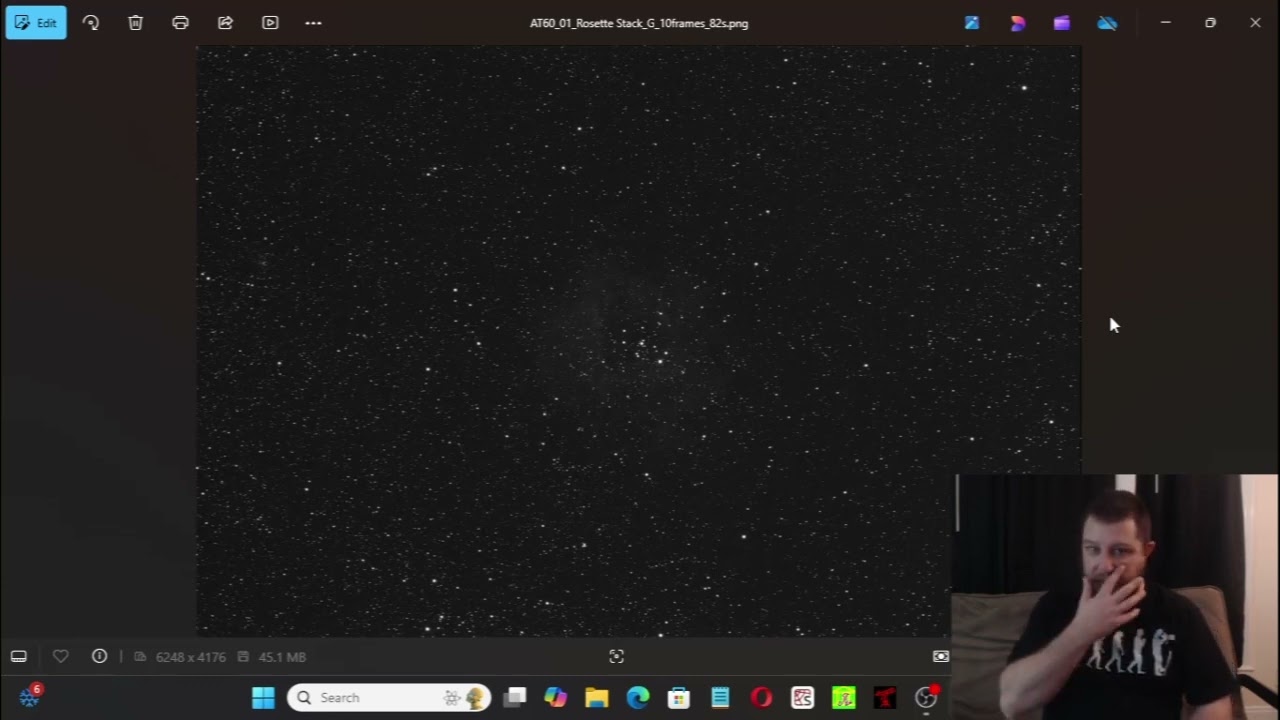Click the 6248 x 4176 dimensions text

click(x=190, y=657)
